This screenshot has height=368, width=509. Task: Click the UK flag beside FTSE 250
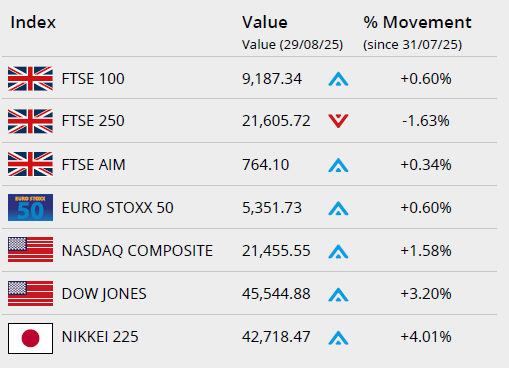pyautogui.click(x=30, y=121)
